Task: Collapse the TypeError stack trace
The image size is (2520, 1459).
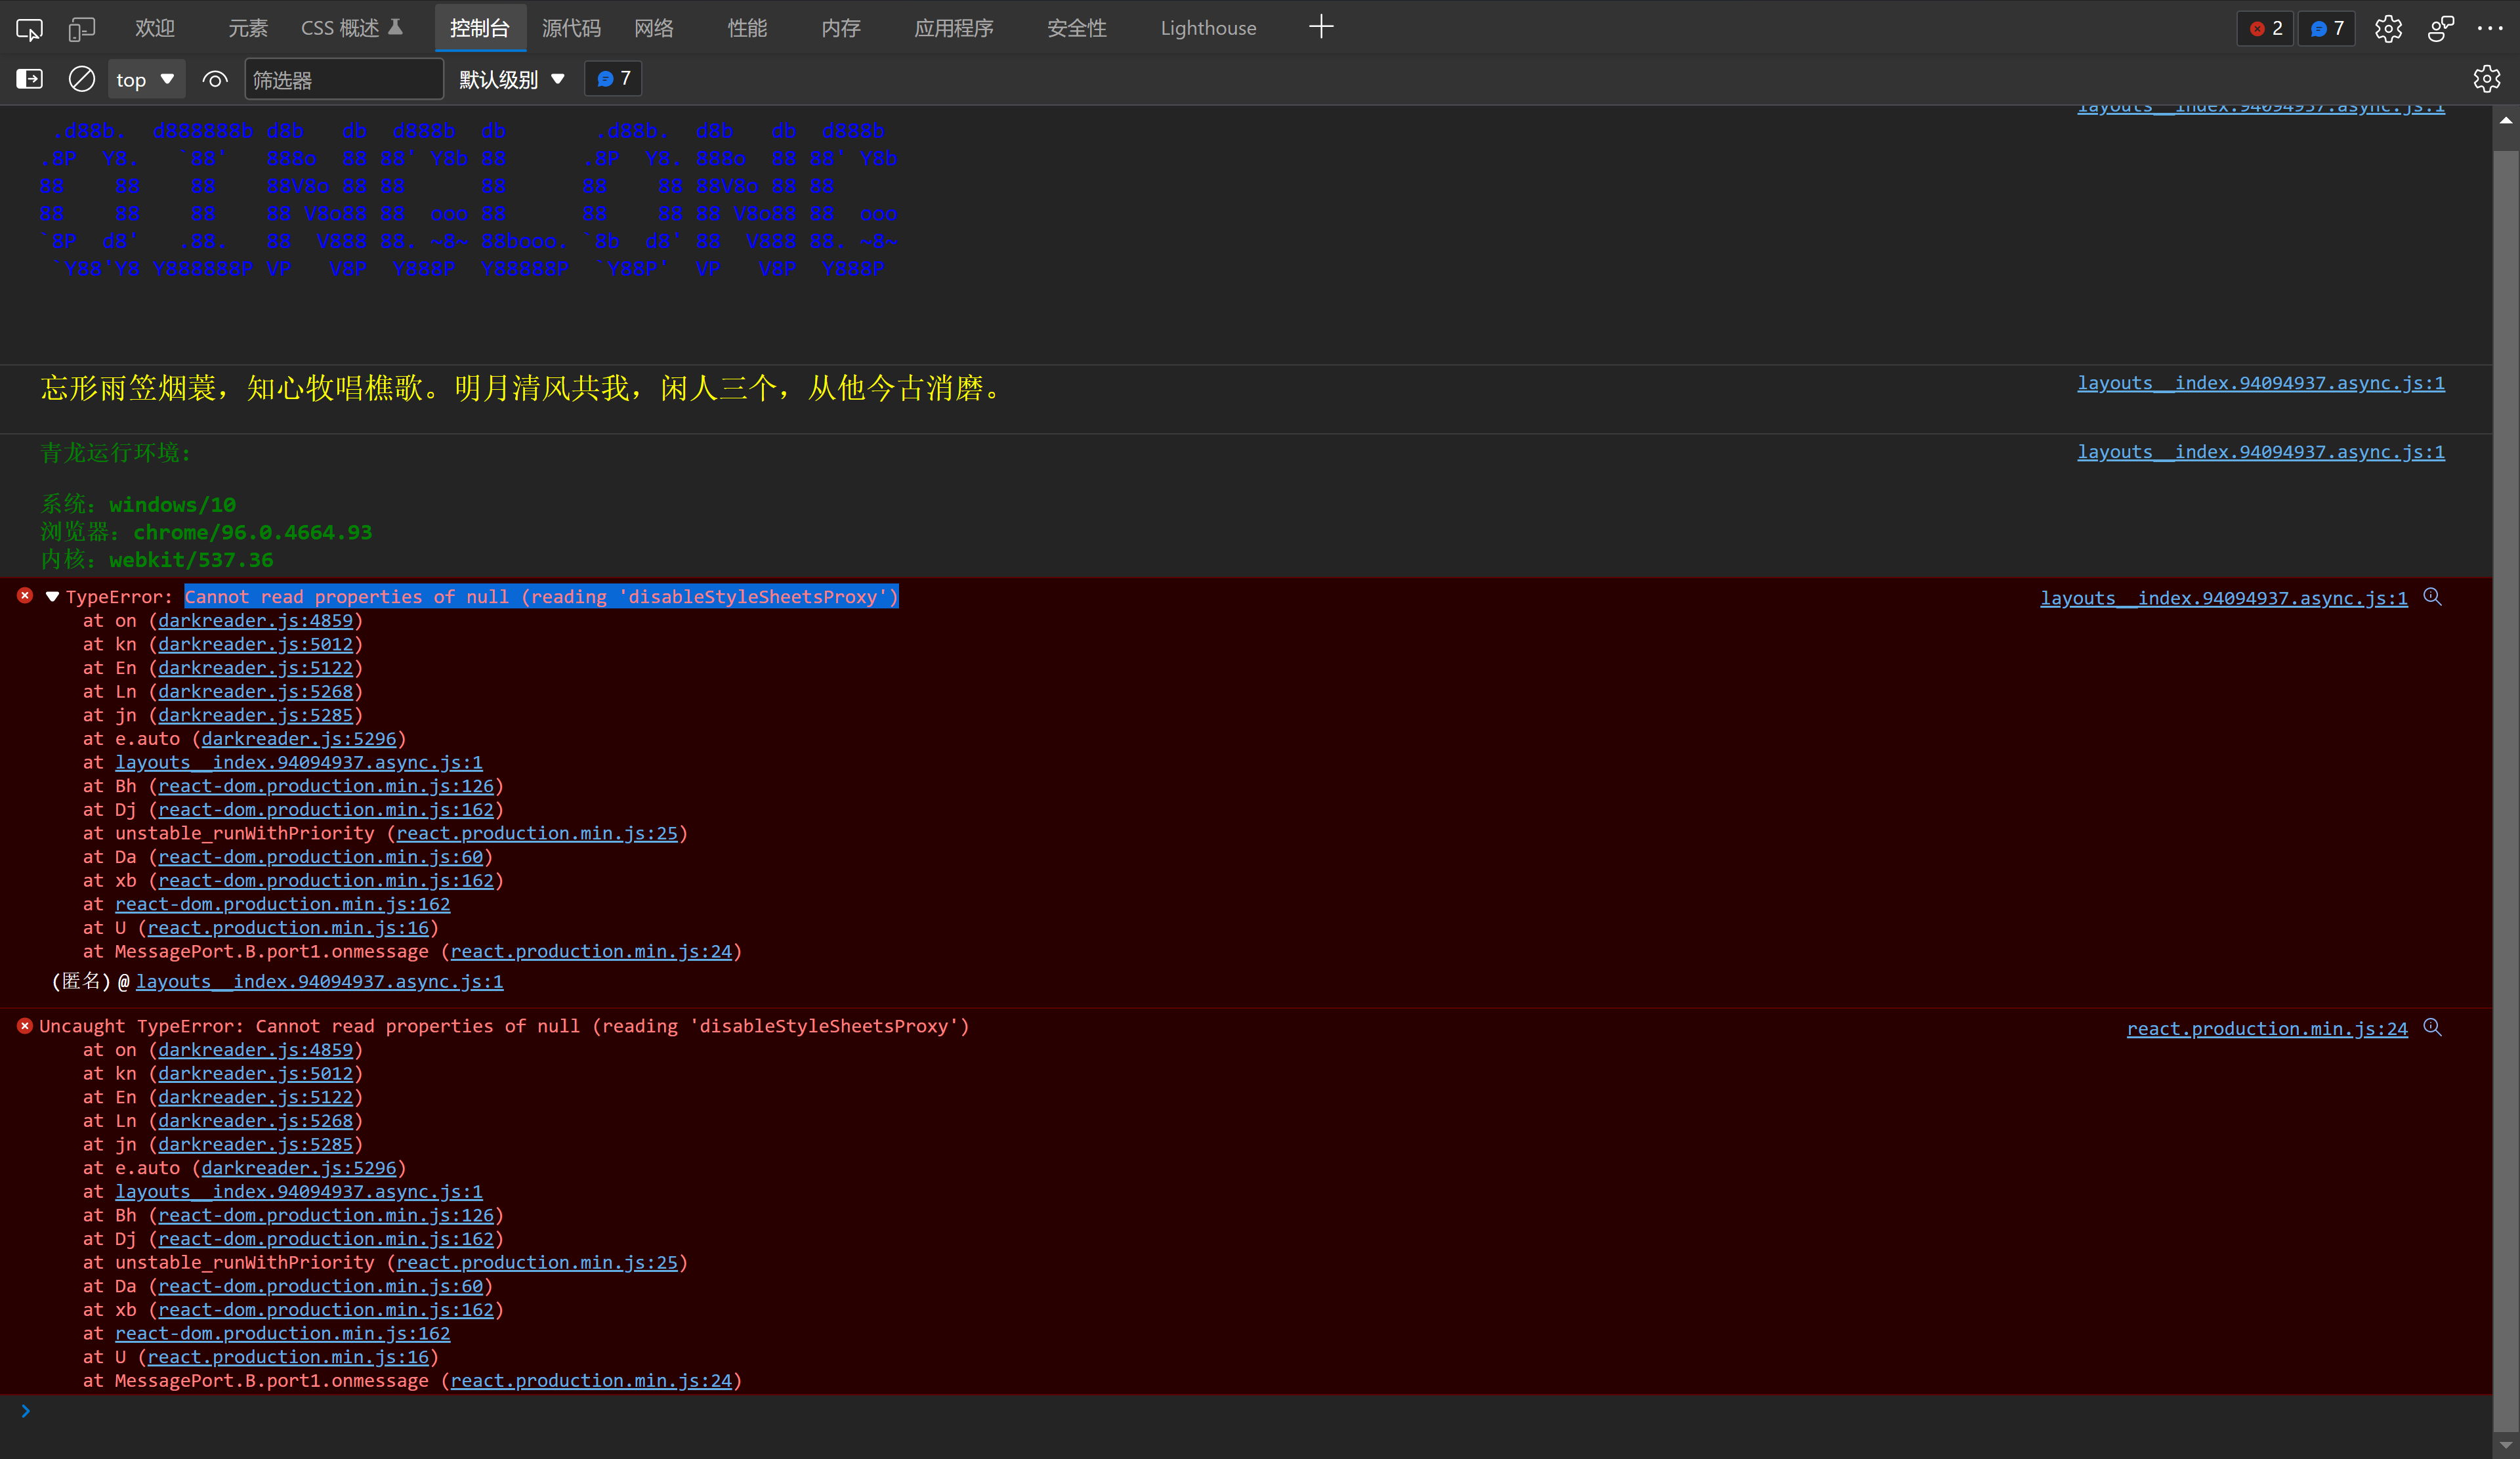Action: click(x=52, y=596)
